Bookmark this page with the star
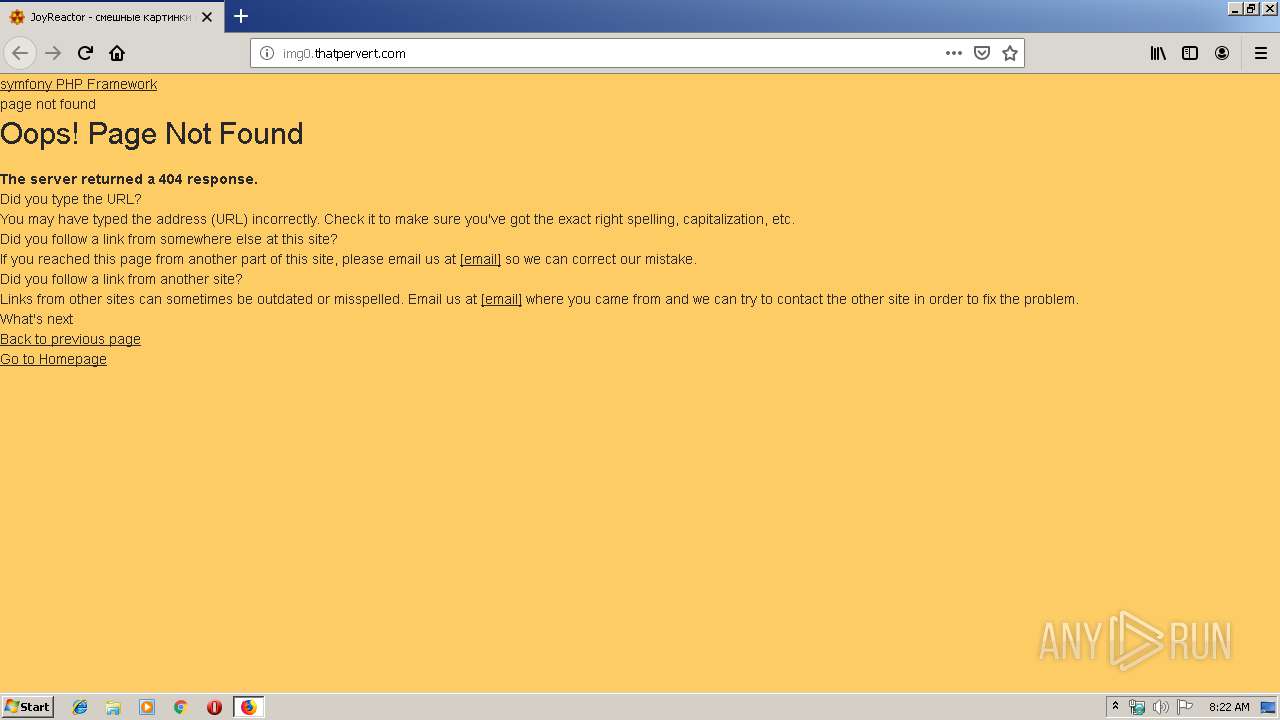This screenshot has height=720, width=1280. pos(1010,53)
